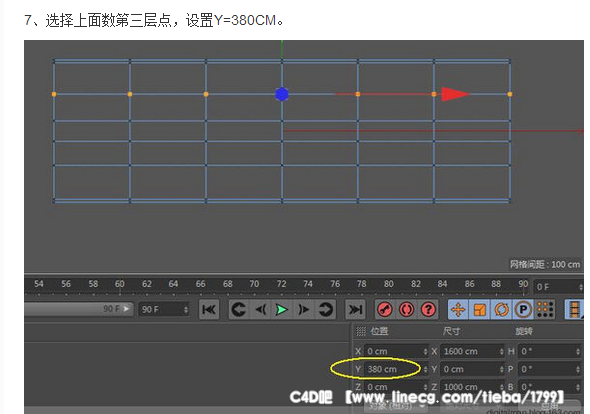Click the red question-mark keyframe selection icon
Image resolution: width=590 pixels, height=414 pixels.
(x=428, y=309)
